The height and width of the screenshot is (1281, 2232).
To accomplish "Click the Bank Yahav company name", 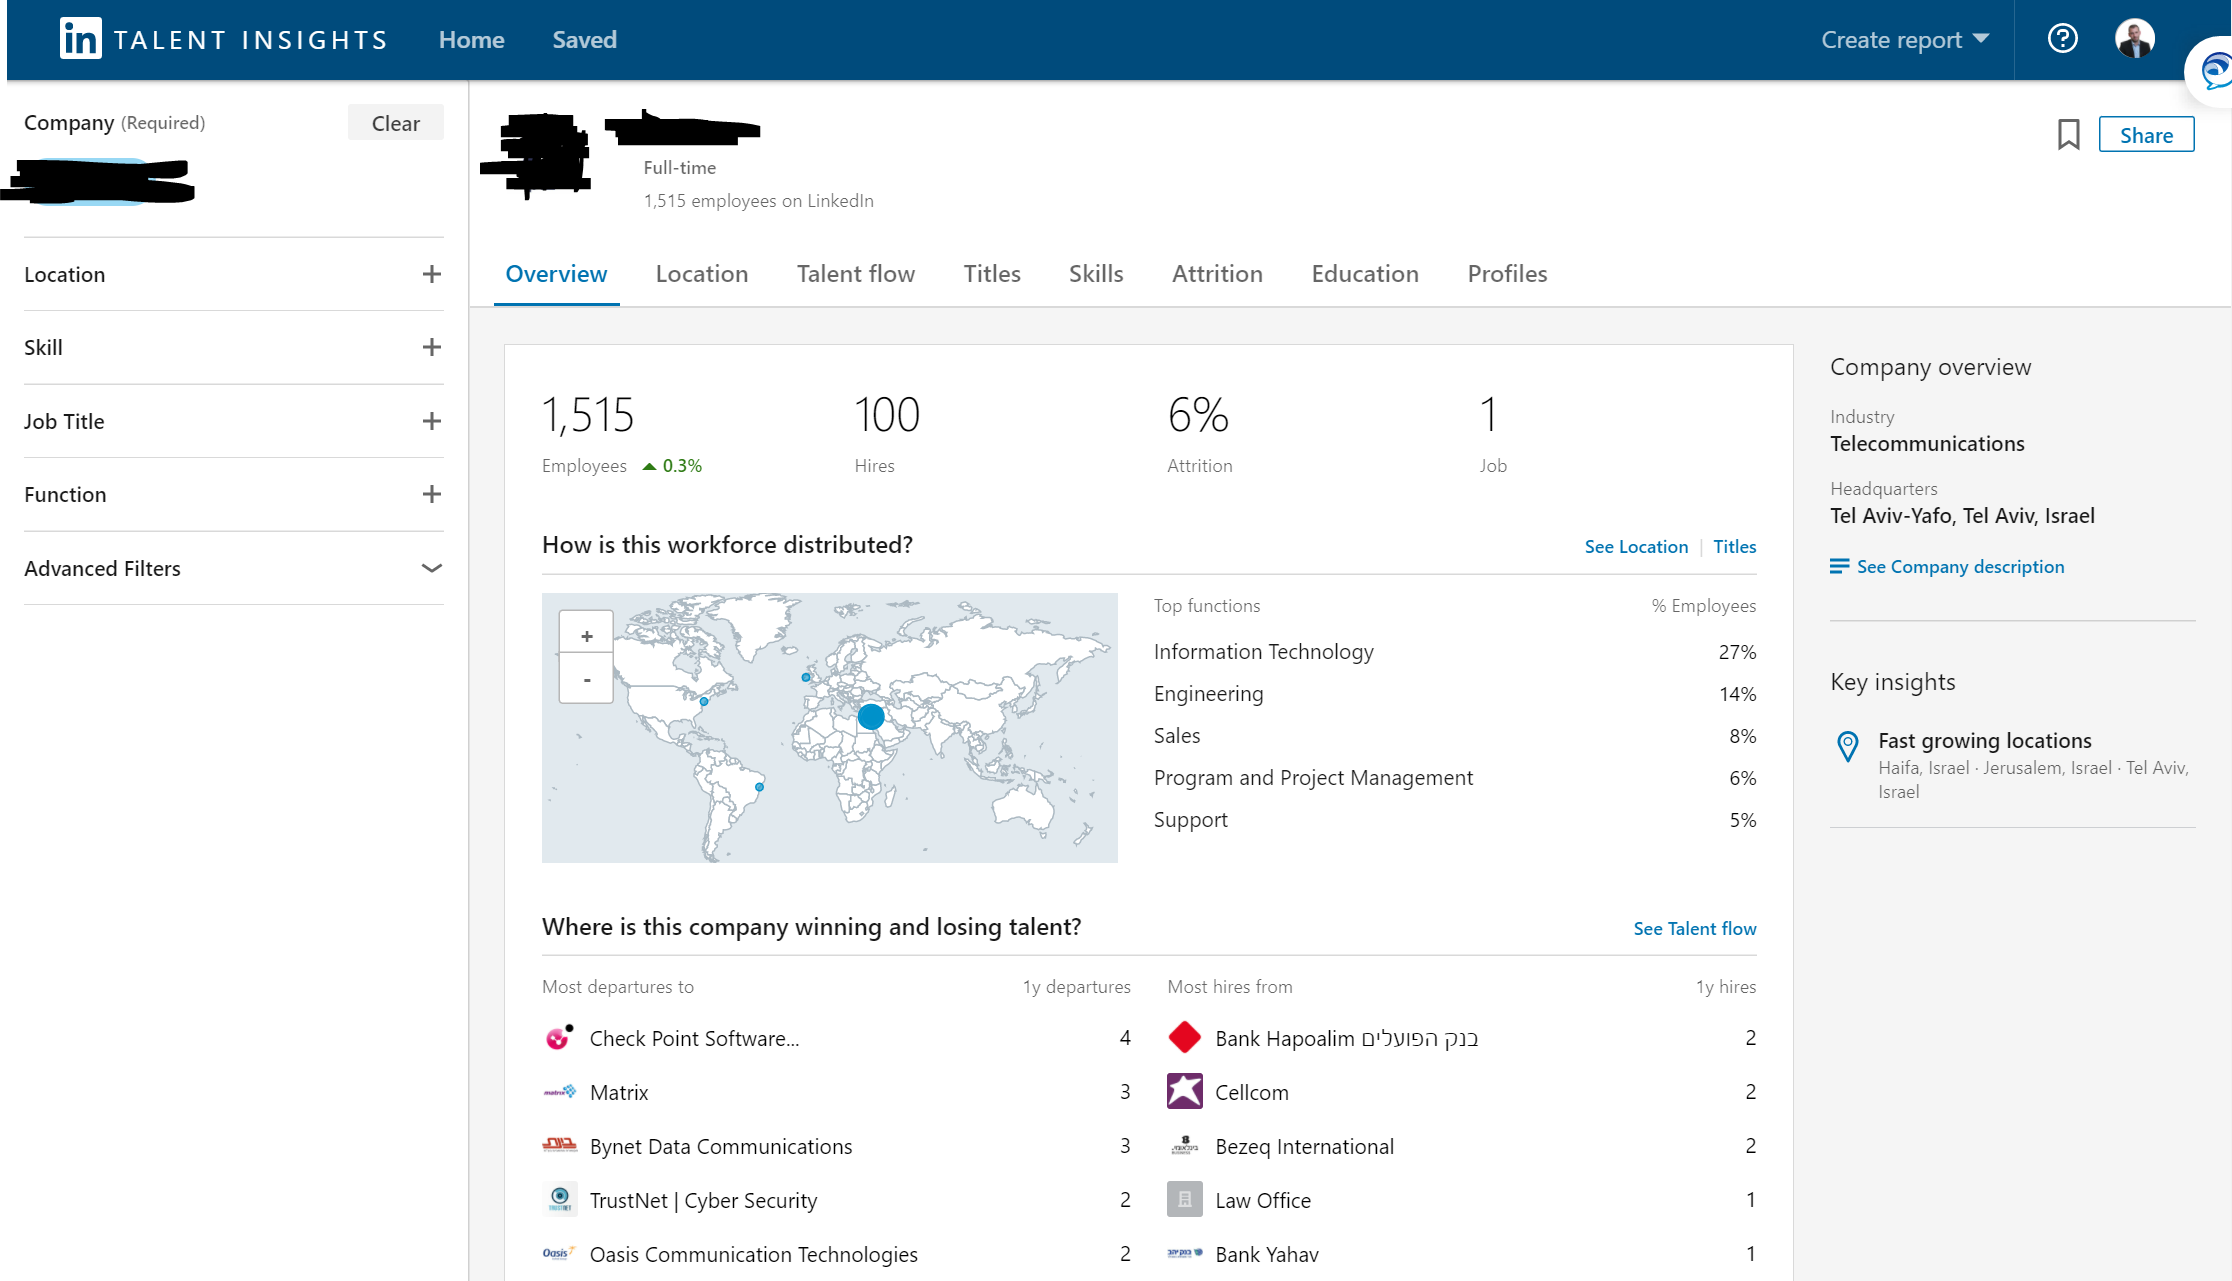I will [x=1266, y=1254].
